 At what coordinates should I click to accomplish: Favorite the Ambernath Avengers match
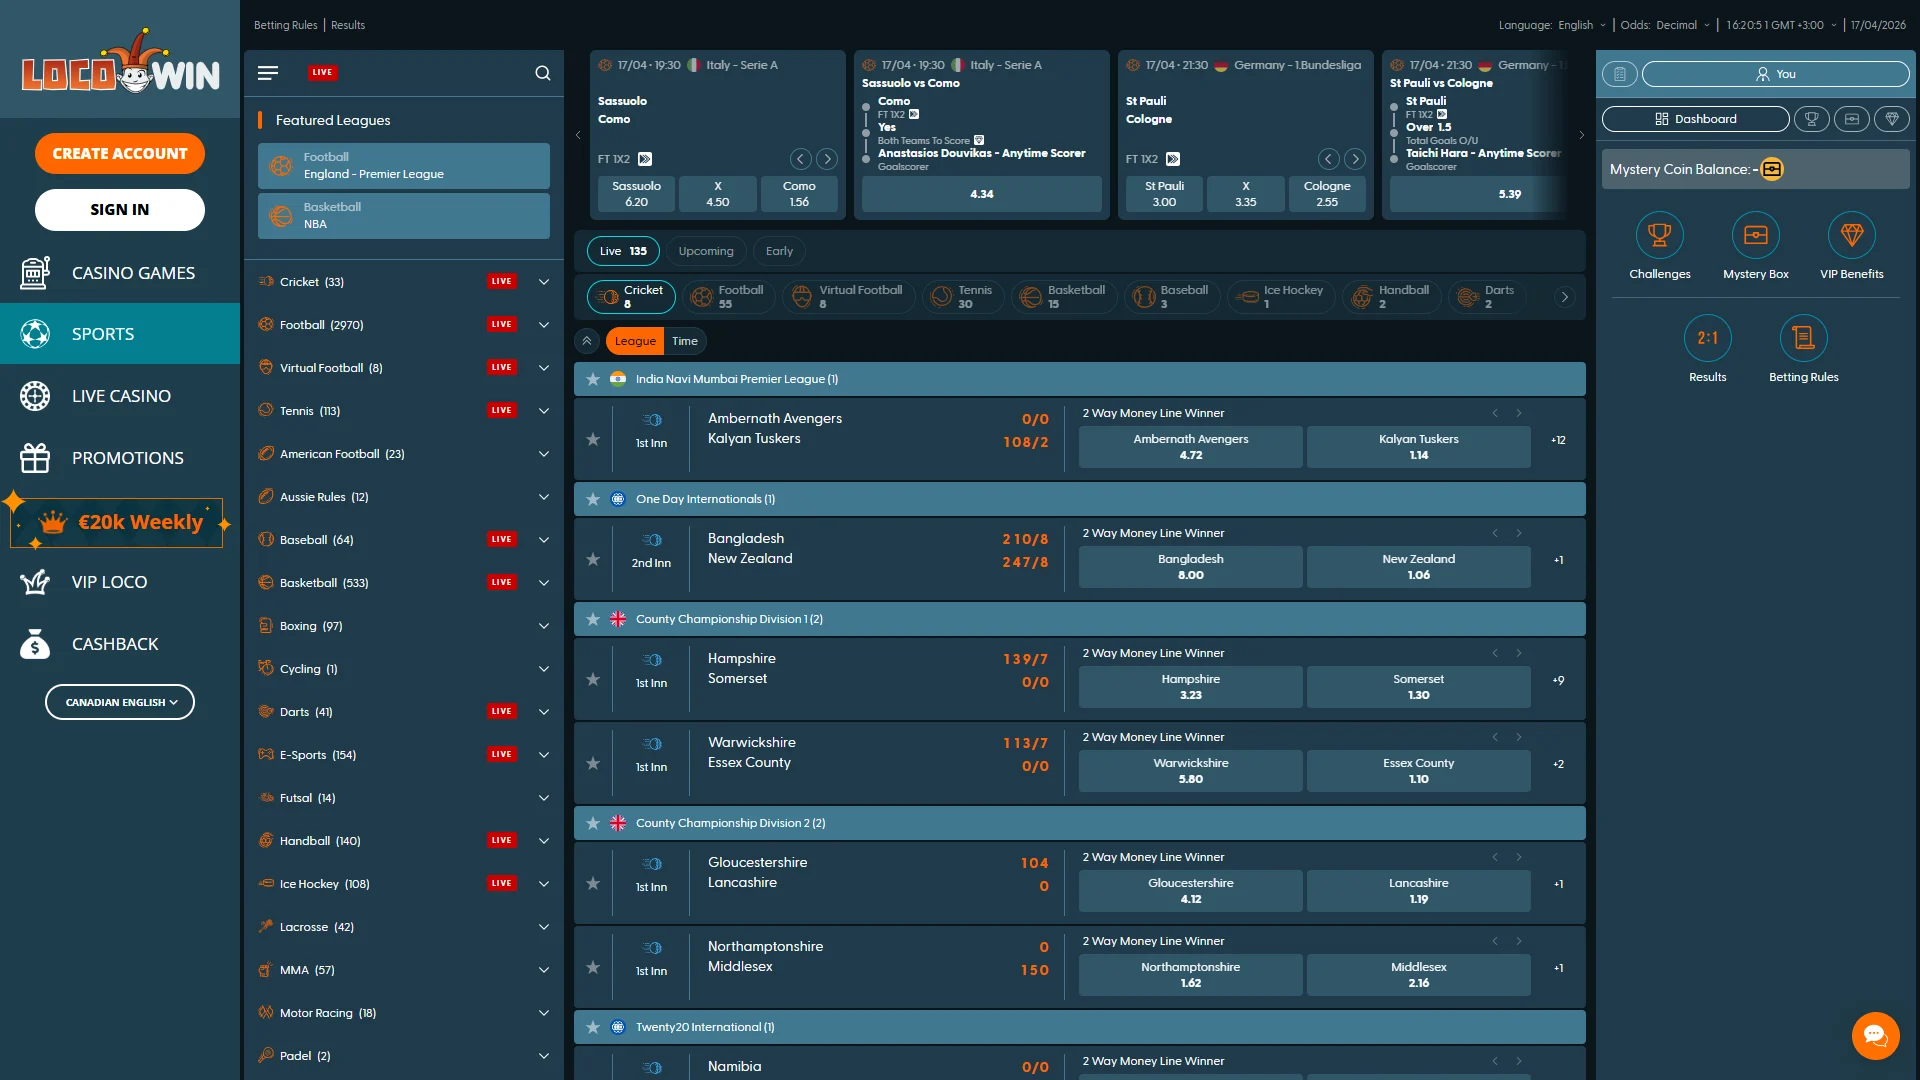pos(593,439)
